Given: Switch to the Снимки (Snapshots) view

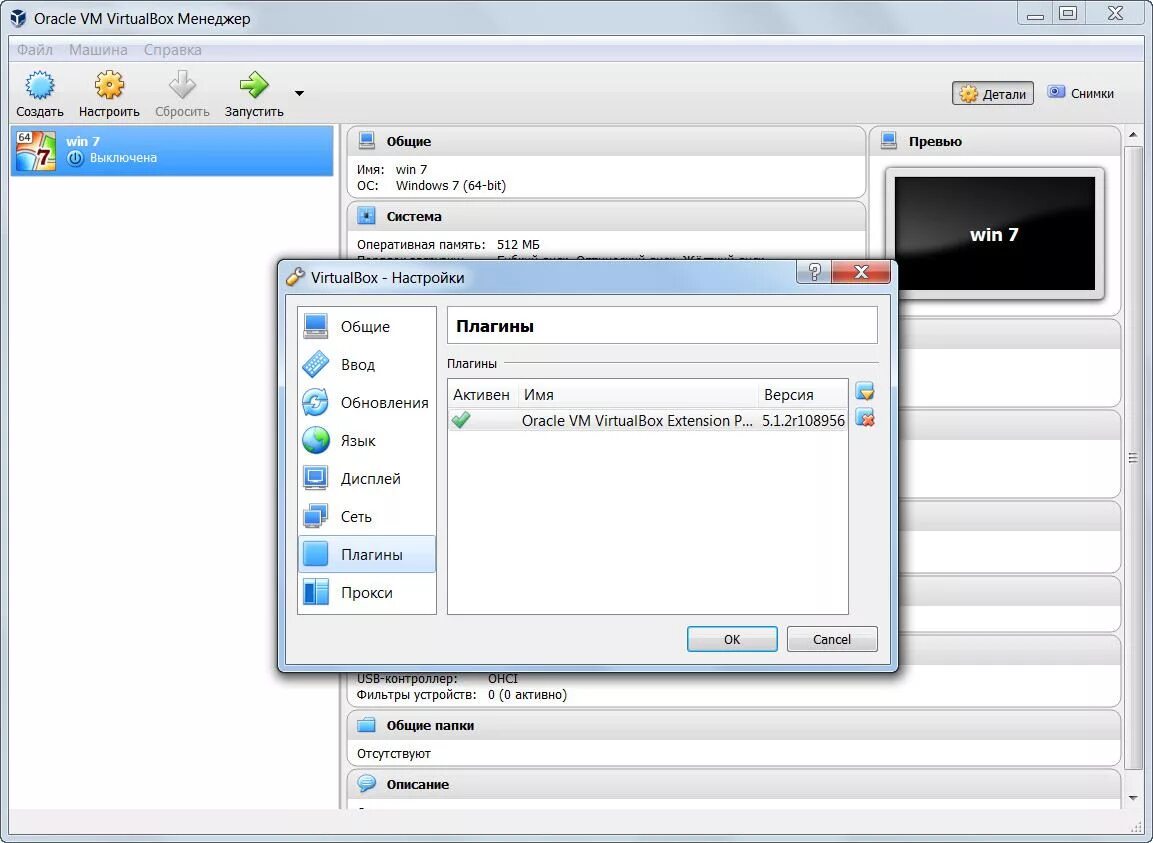Looking at the screenshot, I should [1080, 93].
